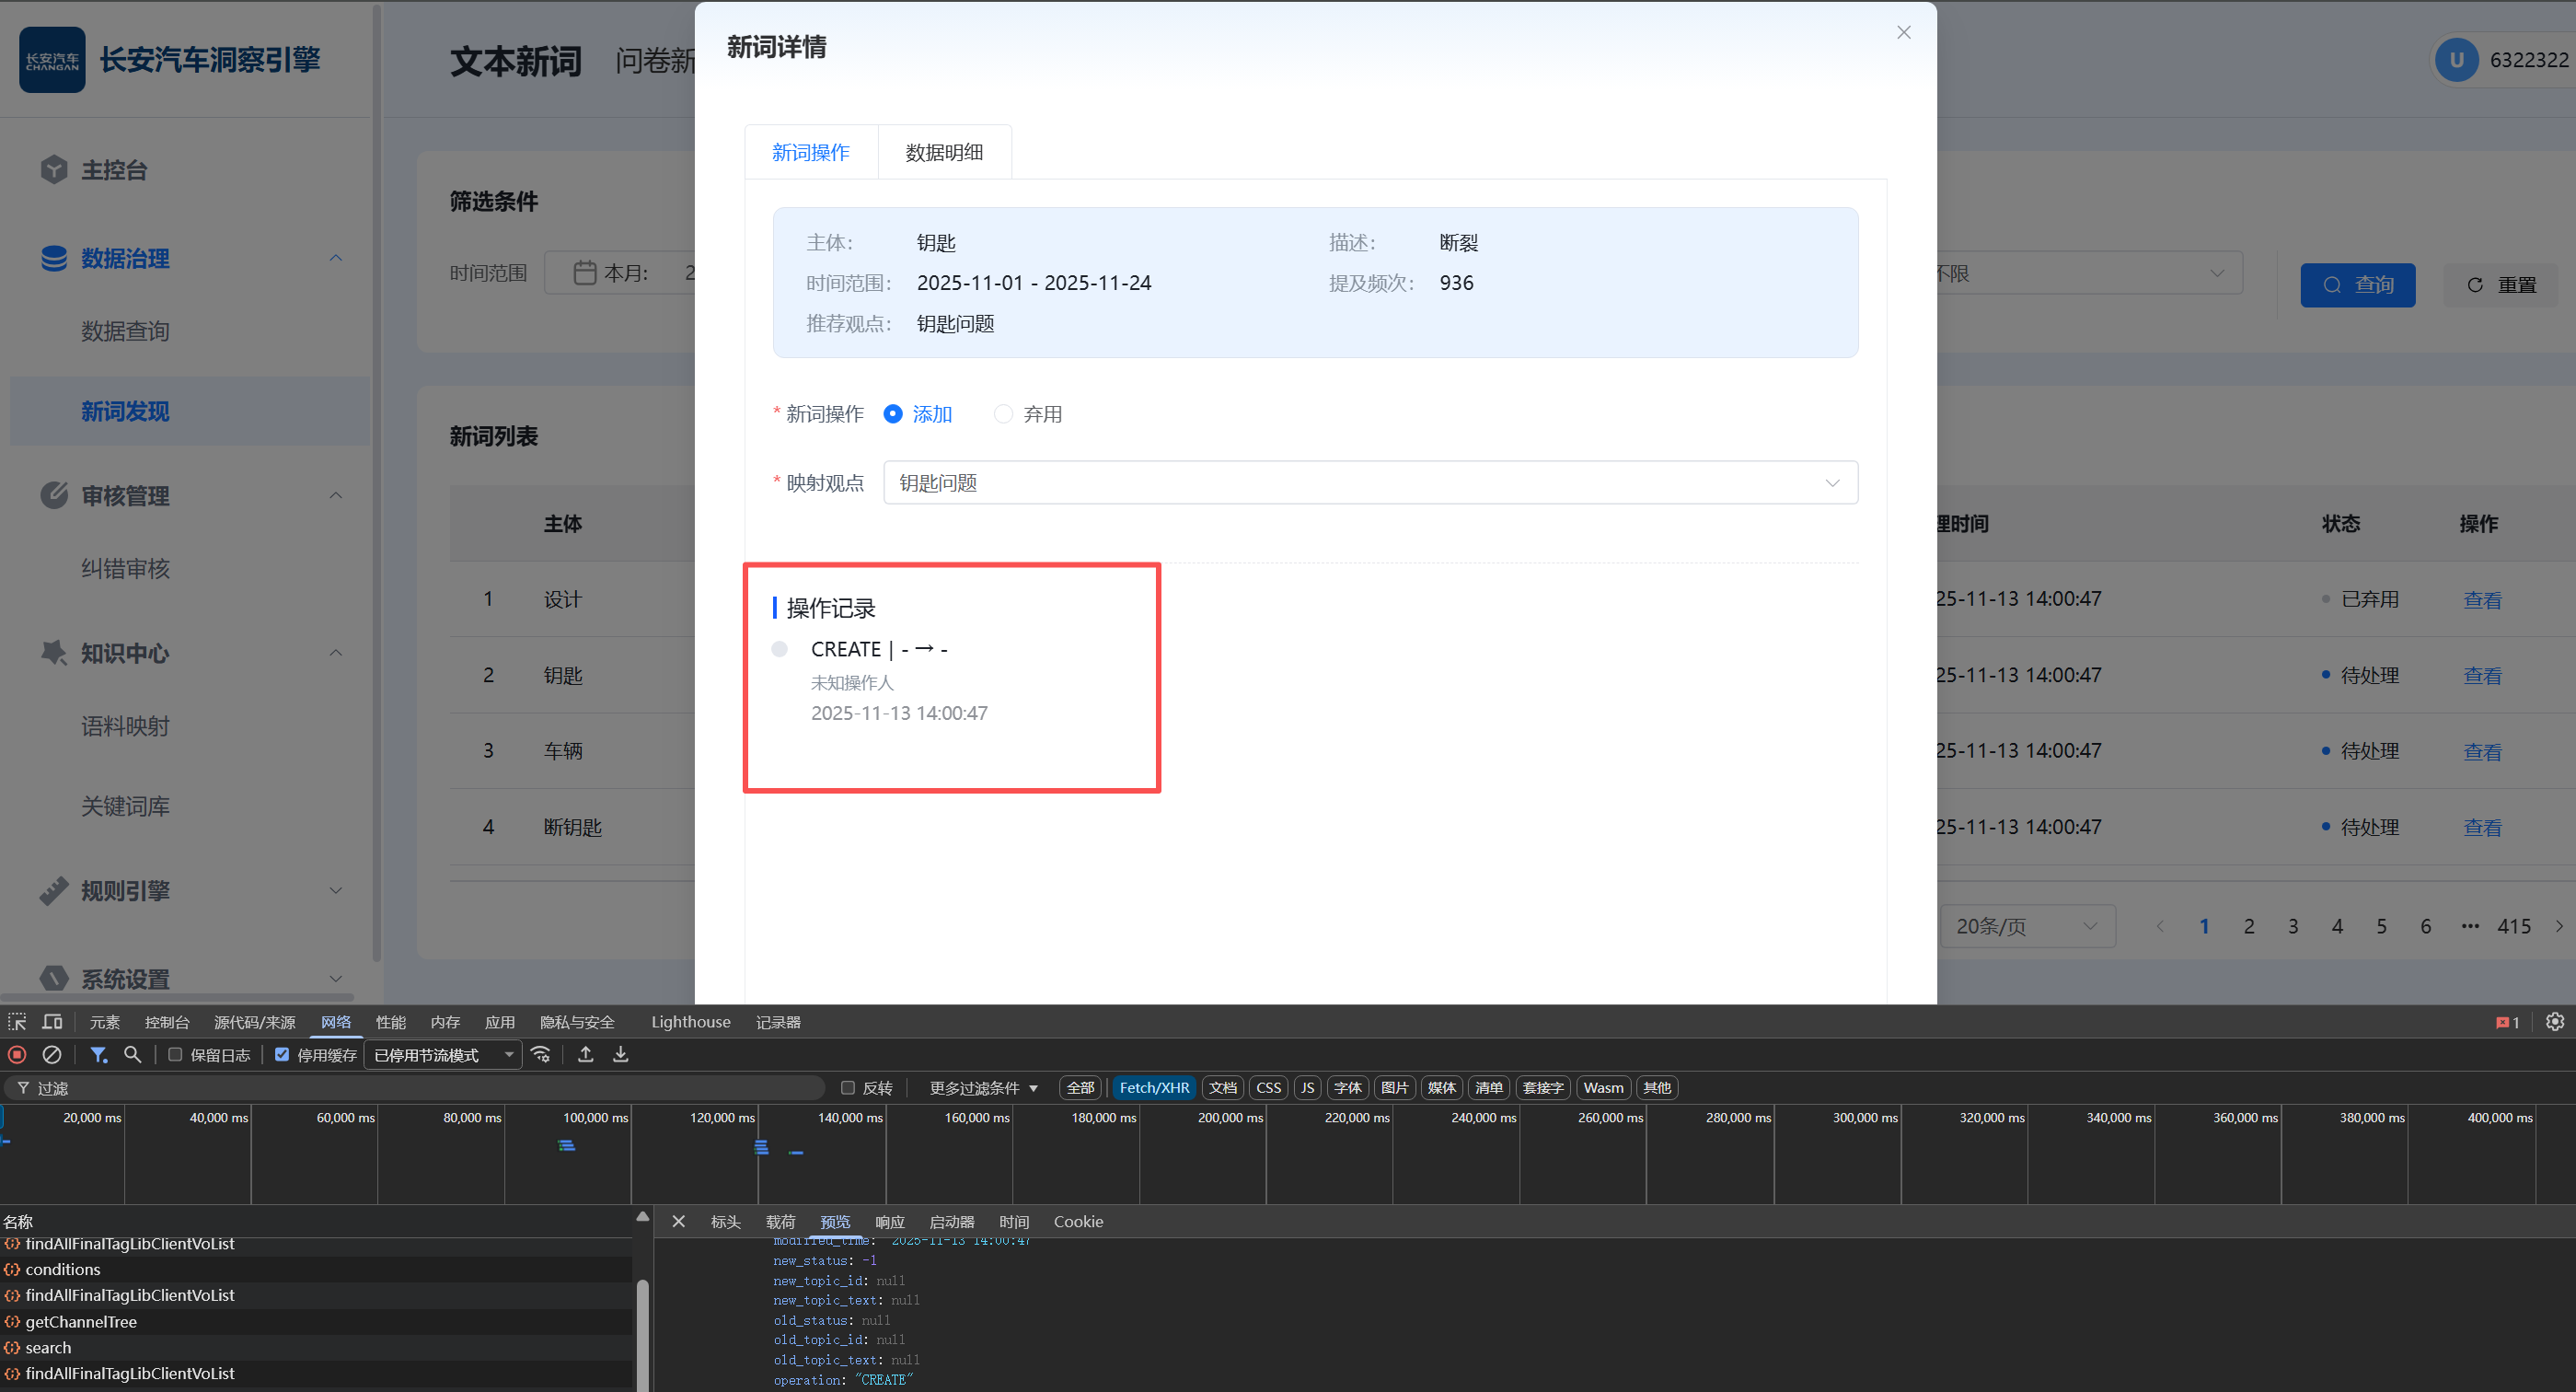This screenshot has width=2576, height=1392.
Task: Open the 映射观点 dropdown
Action: [1370, 483]
